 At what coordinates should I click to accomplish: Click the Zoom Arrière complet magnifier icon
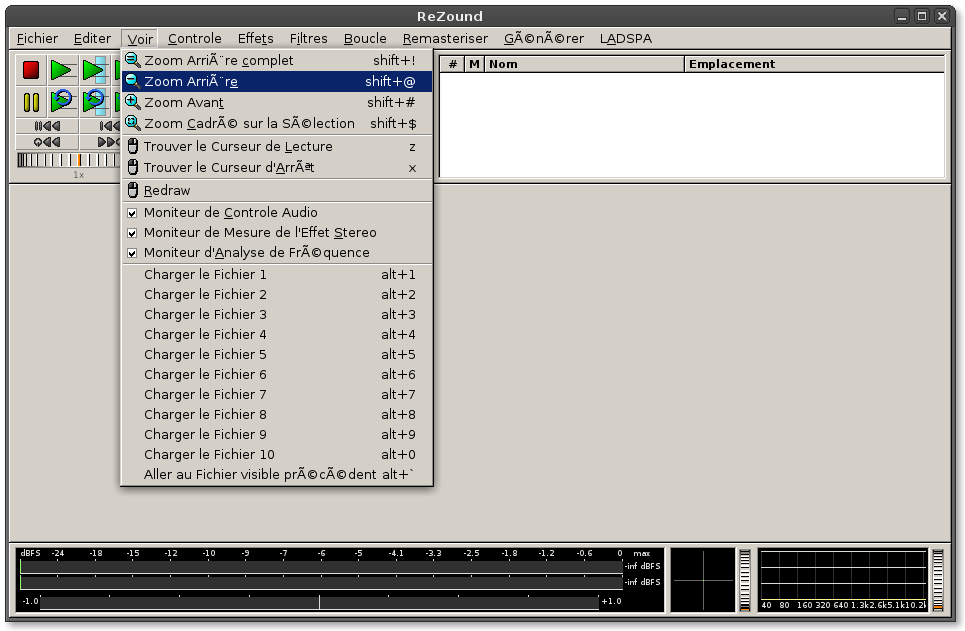coord(132,60)
